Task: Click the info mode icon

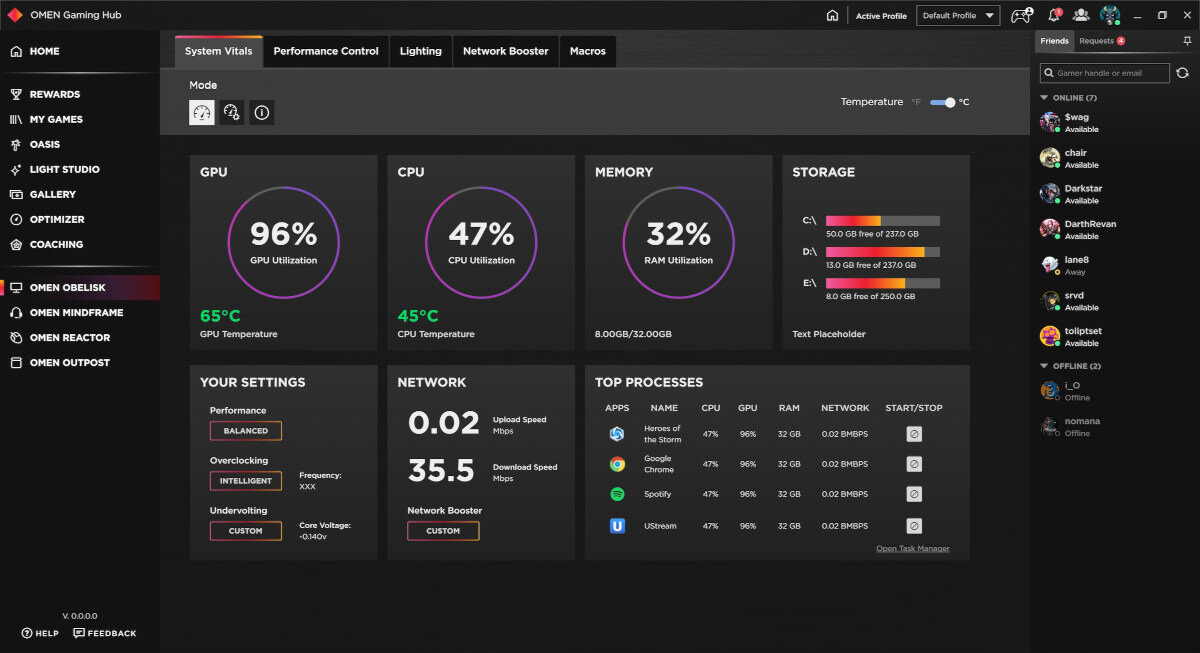Action: pos(261,113)
